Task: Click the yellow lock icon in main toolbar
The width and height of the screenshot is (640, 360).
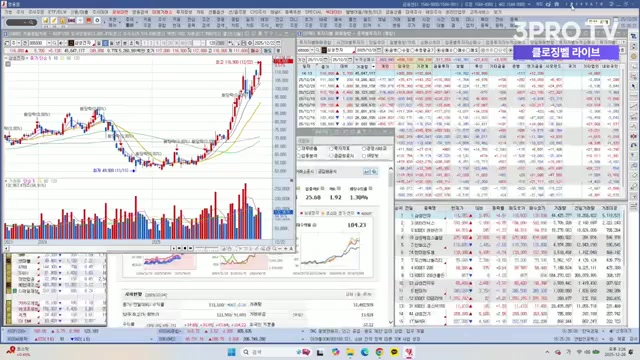Action: pos(63,20)
